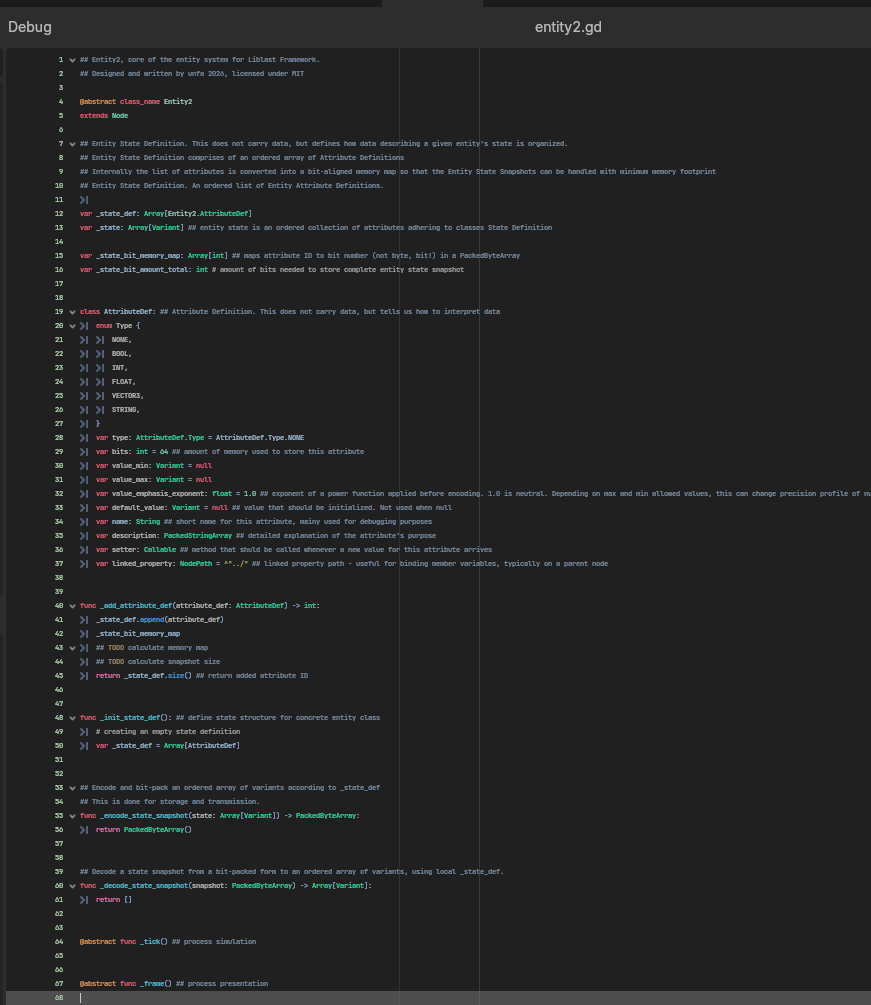Fold the AttributeDef class at line 19

pyautogui.click(x=72, y=312)
